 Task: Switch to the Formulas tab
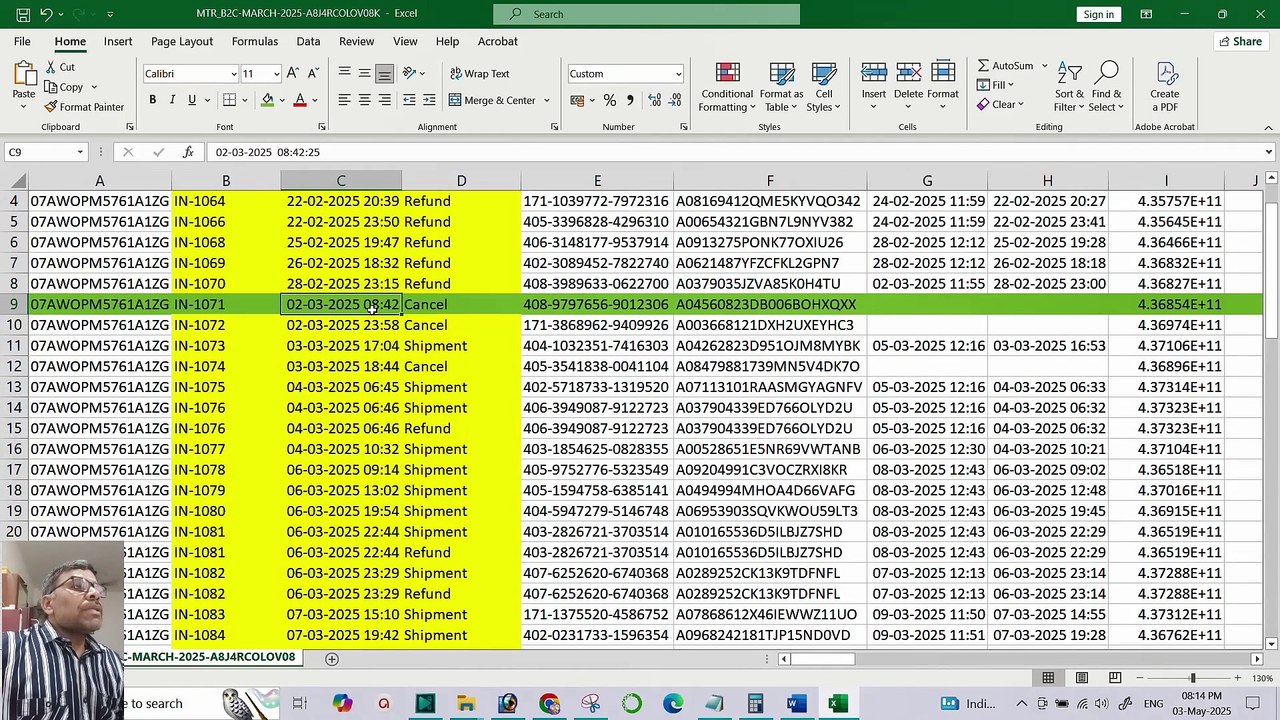coord(255,41)
